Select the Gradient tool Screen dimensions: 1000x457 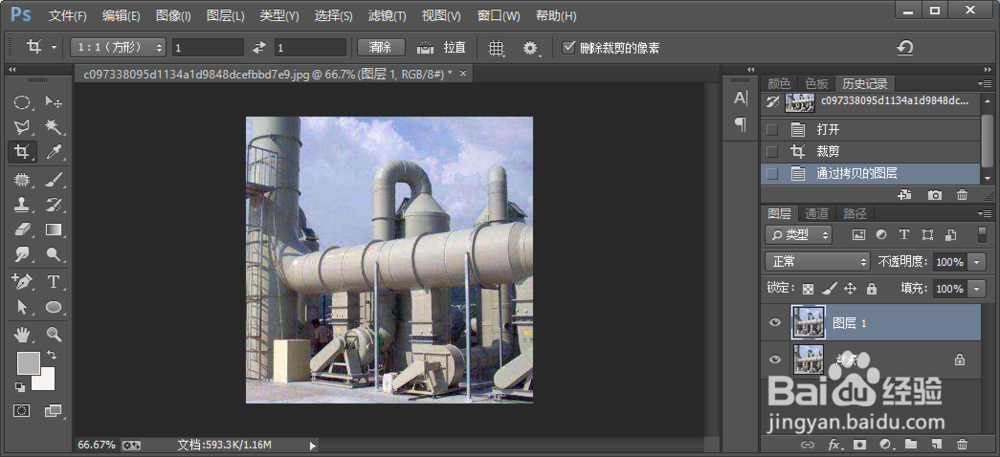(54, 229)
